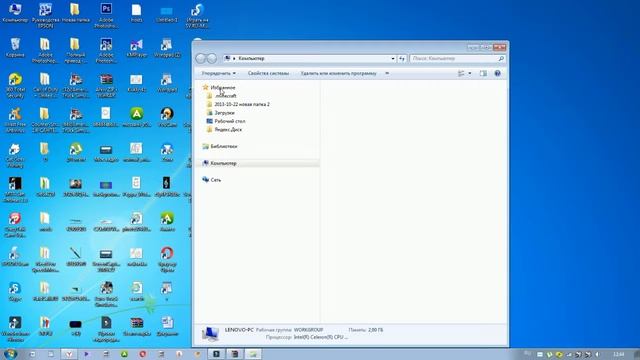
Task: Select the Avast Free Antivirus desktop icon
Action: pos(15,120)
